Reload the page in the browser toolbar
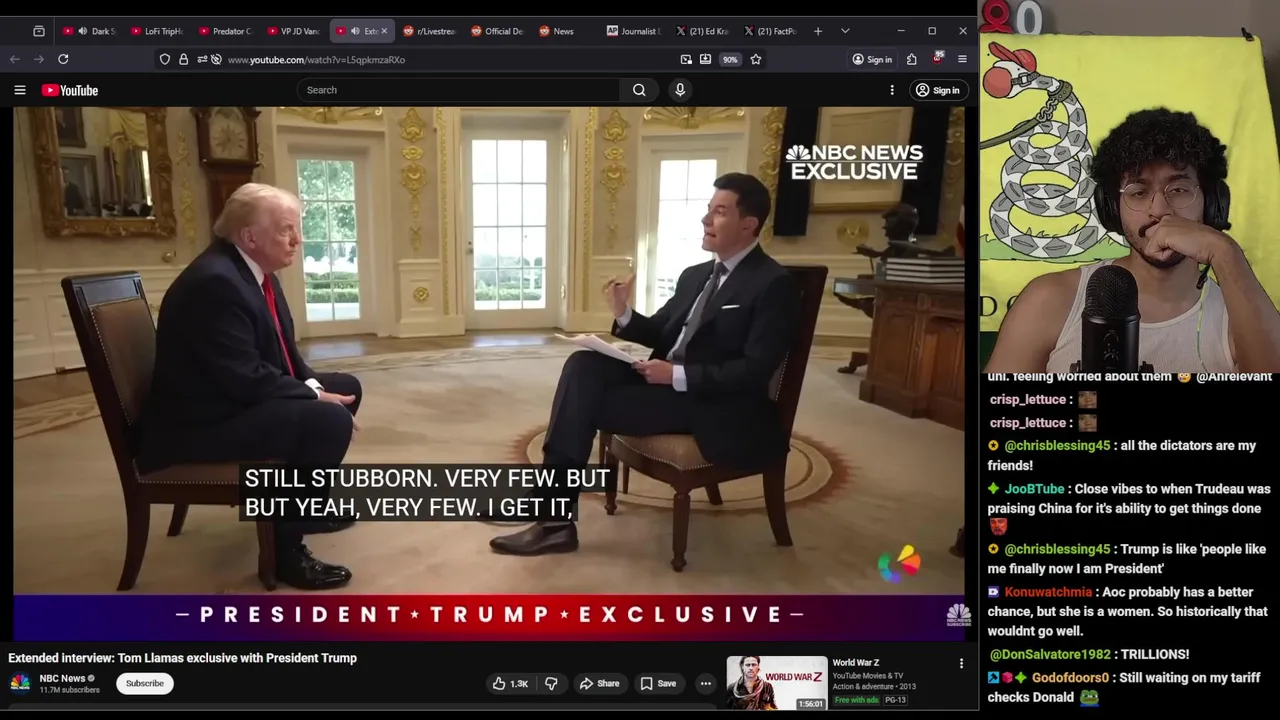 [x=63, y=59]
